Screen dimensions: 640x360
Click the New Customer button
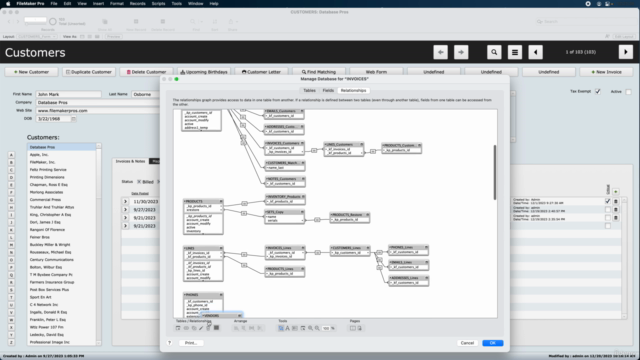pos(31,72)
